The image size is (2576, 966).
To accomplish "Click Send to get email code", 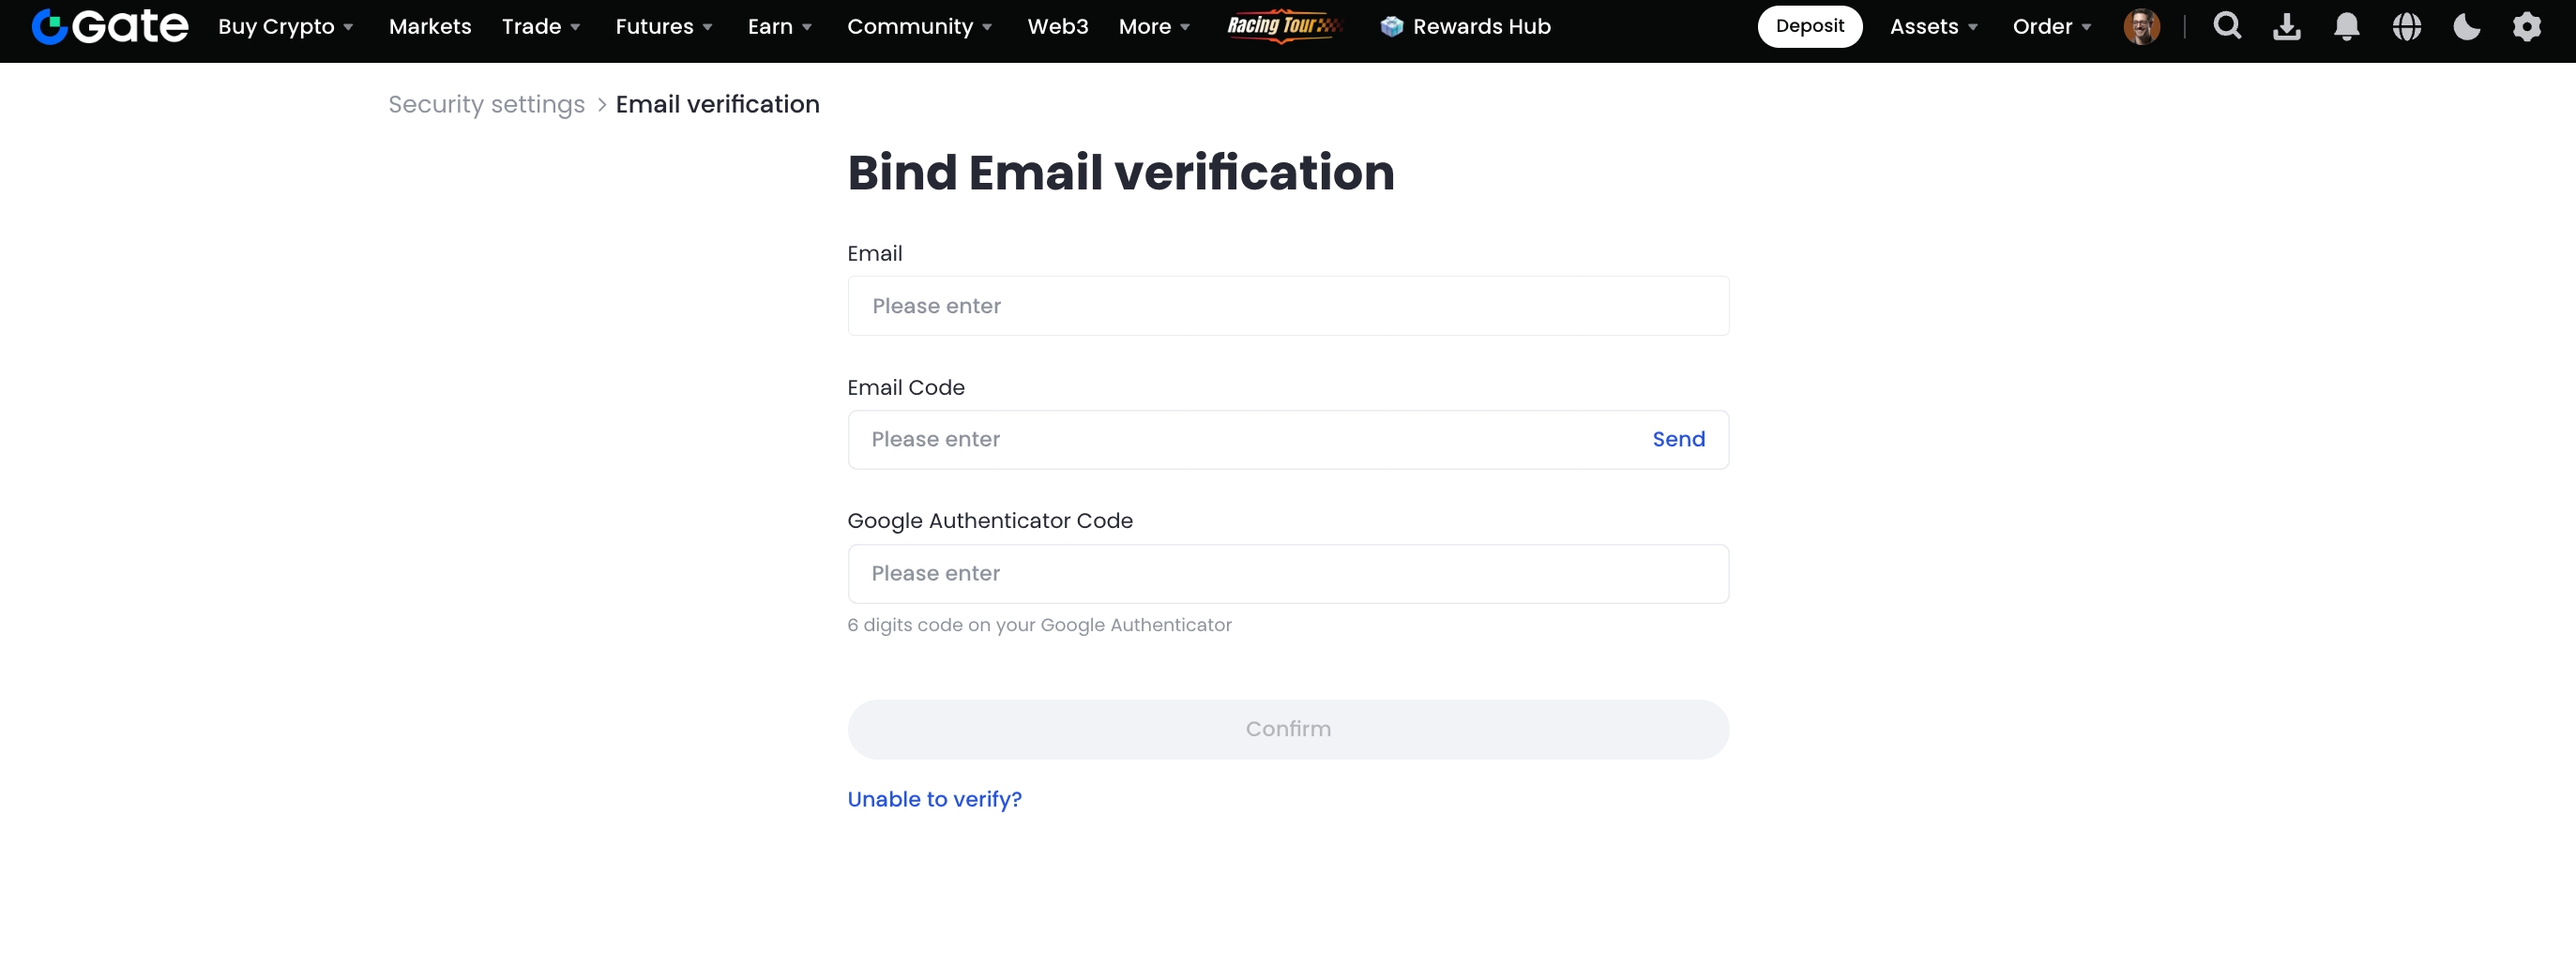I will pos(1678,439).
